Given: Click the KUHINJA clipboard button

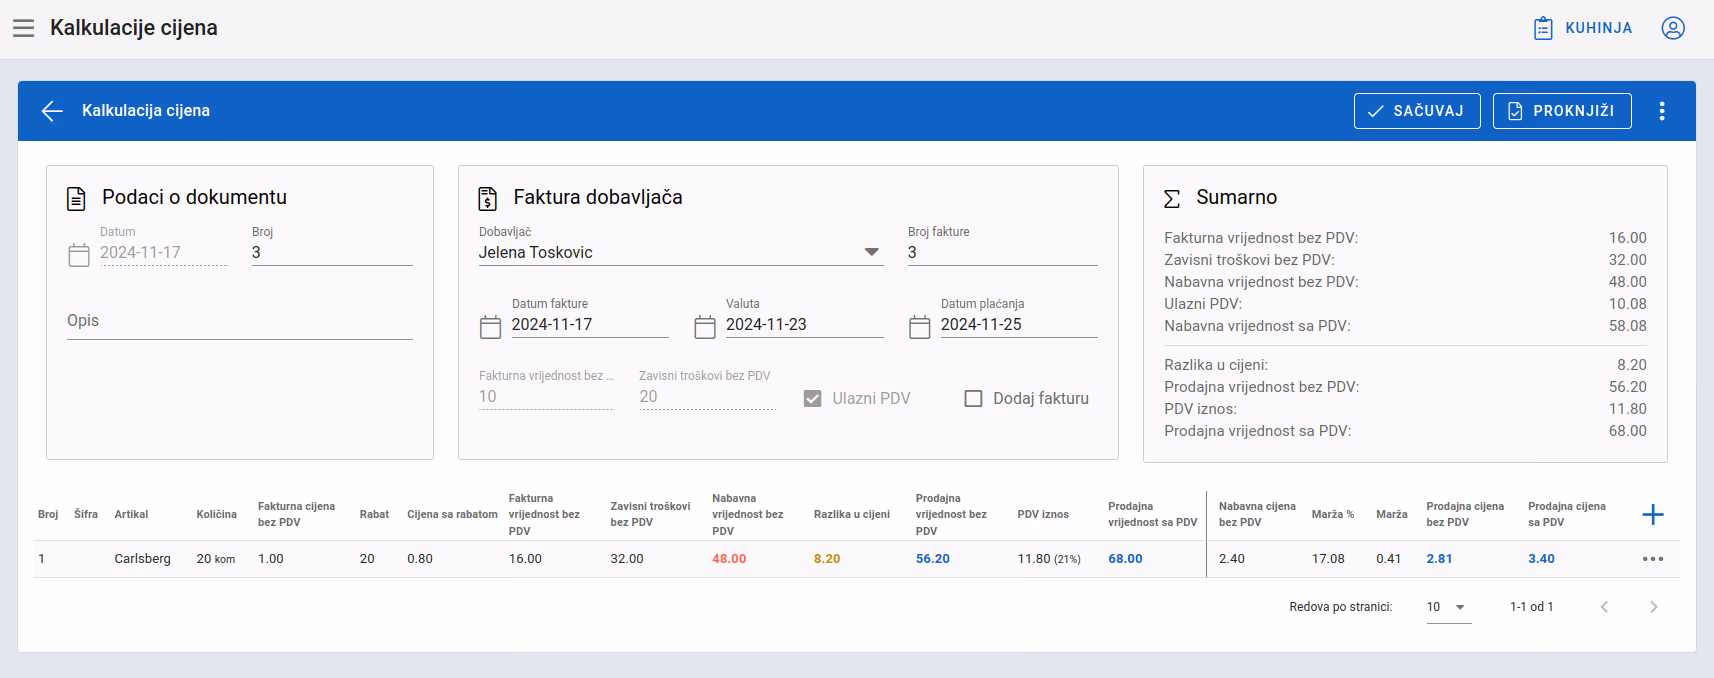Looking at the screenshot, I should tap(1583, 28).
